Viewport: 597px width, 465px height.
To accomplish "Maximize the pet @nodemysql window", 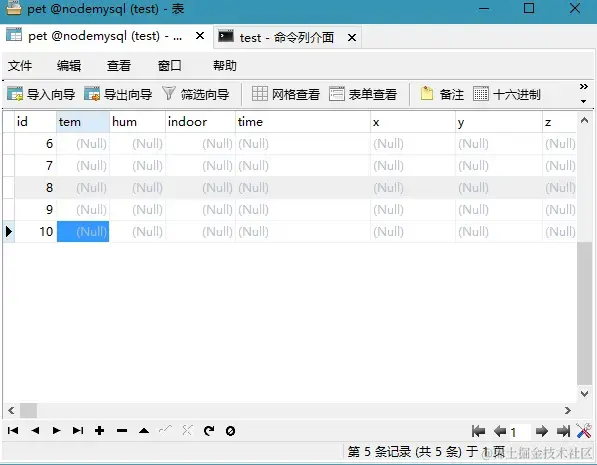I will tap(529, 8).
